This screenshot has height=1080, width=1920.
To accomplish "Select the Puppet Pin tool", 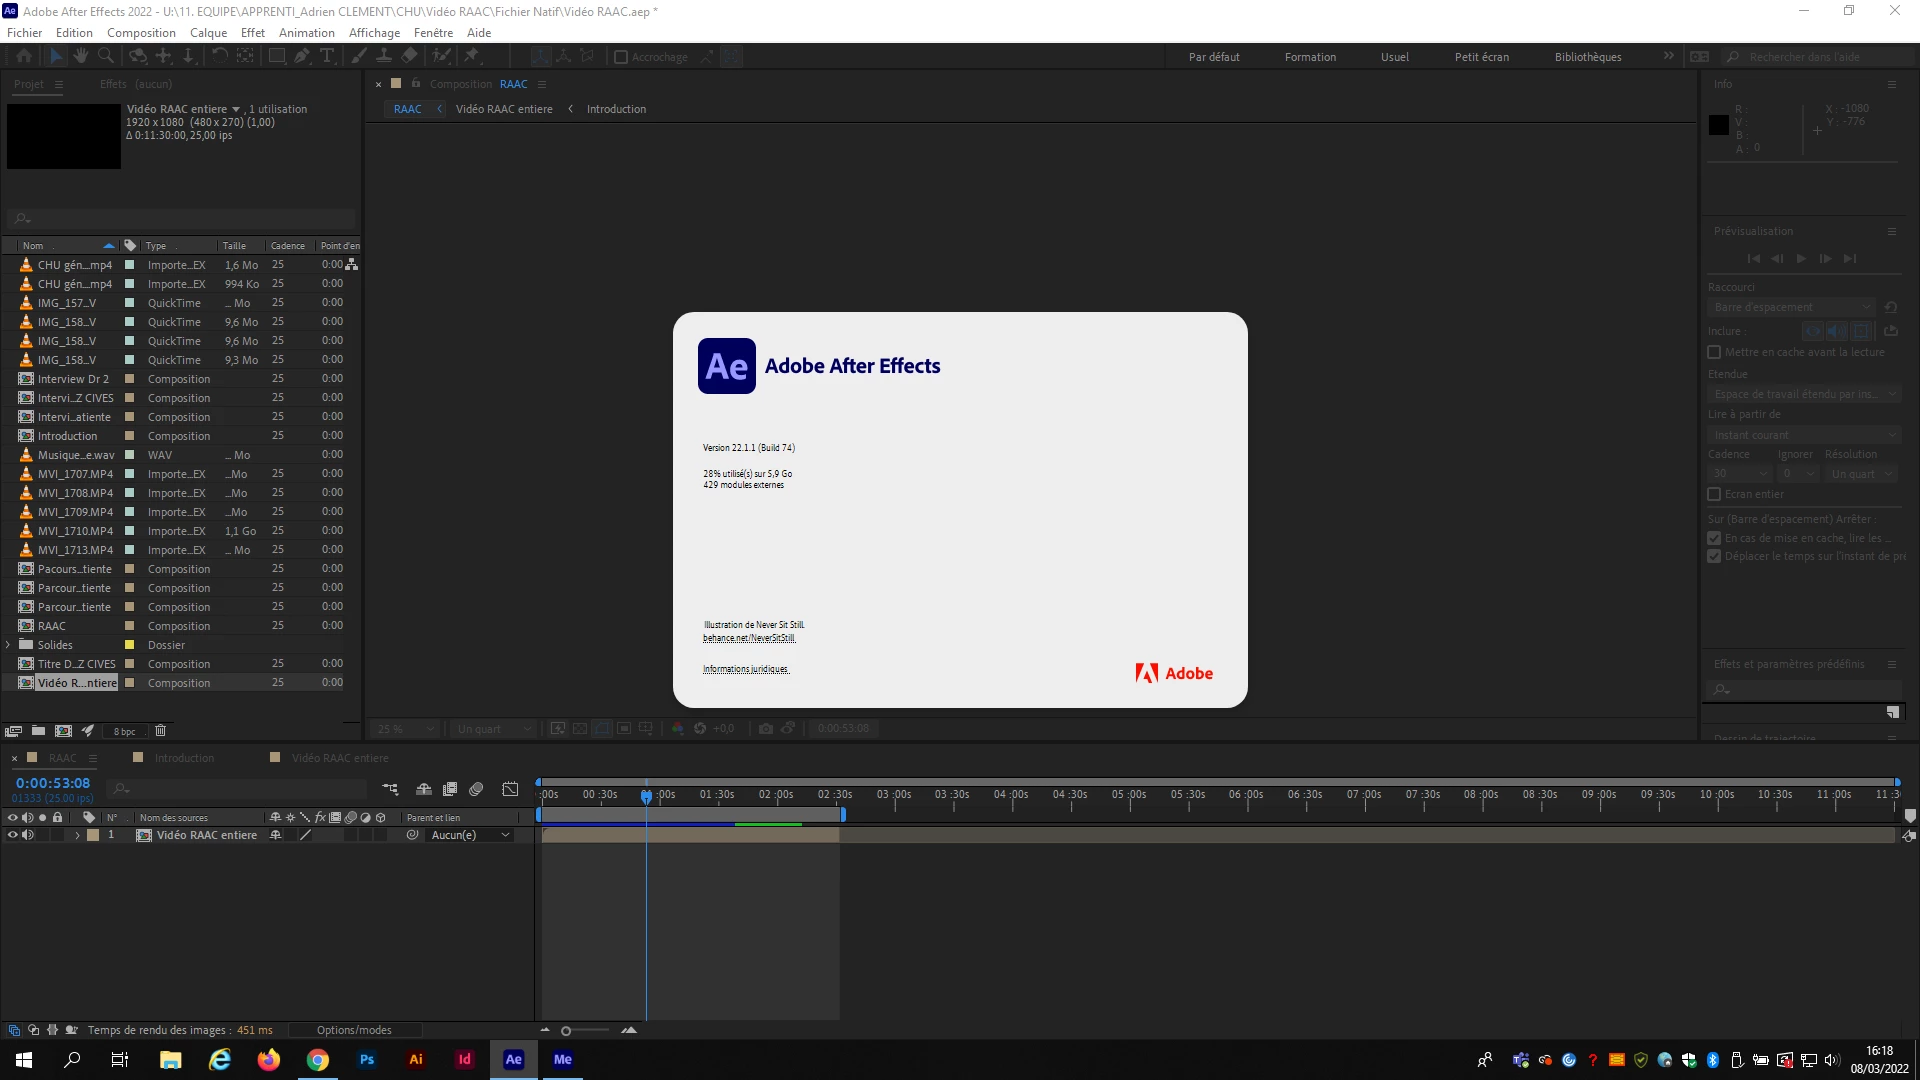I will 472,56.
